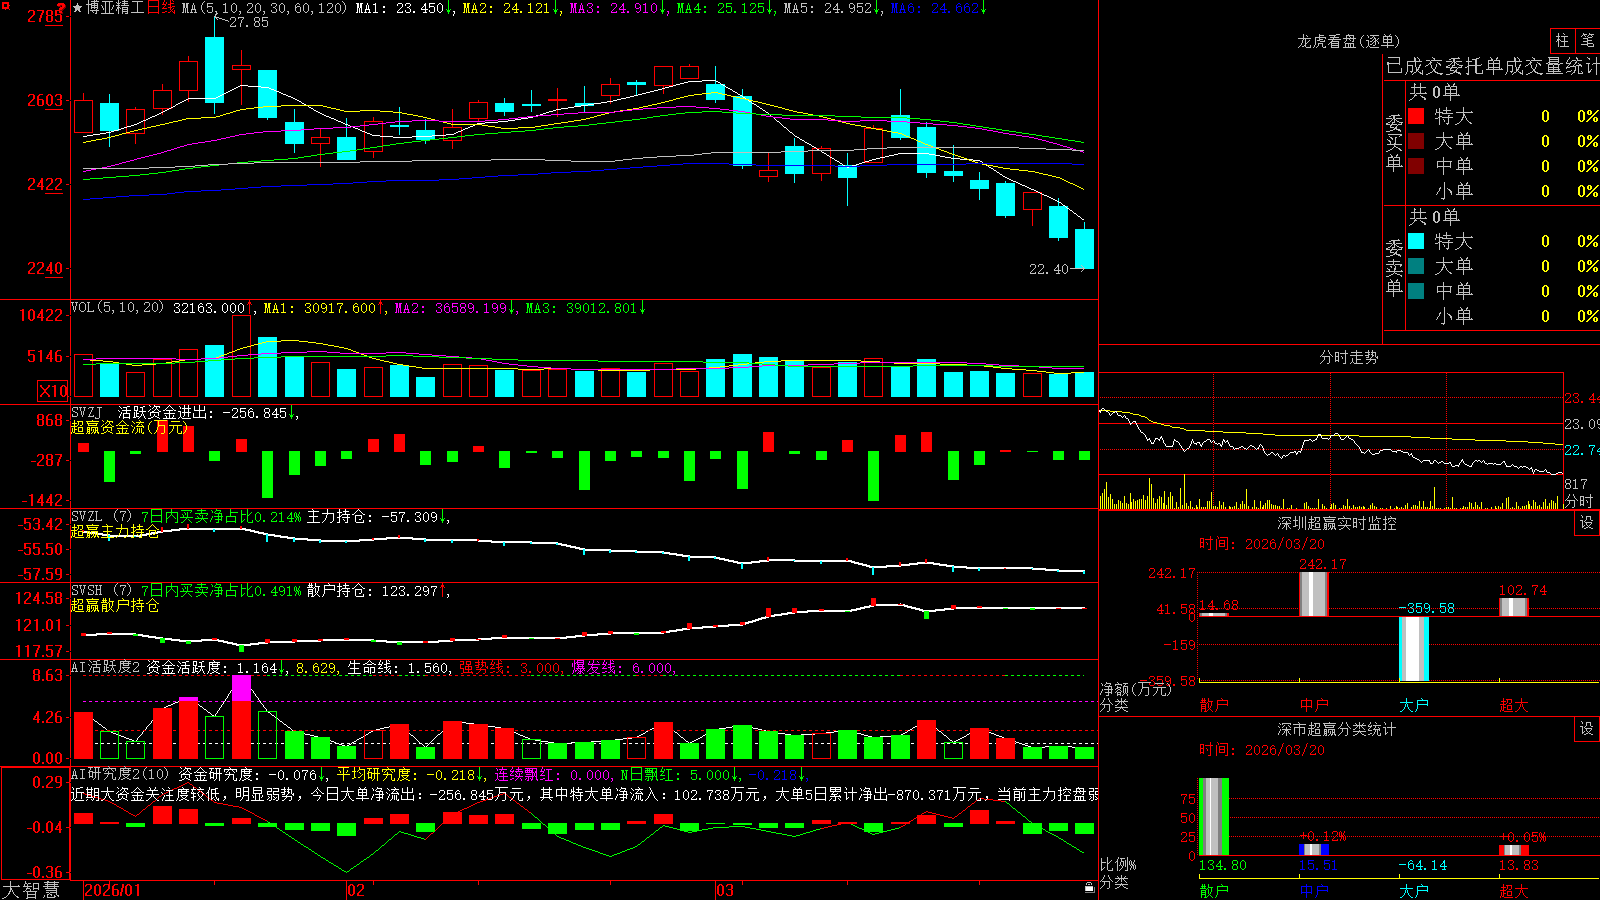Switch to 笔 tick display mode
The image size is (1600, 900).
pos(1587,41)
